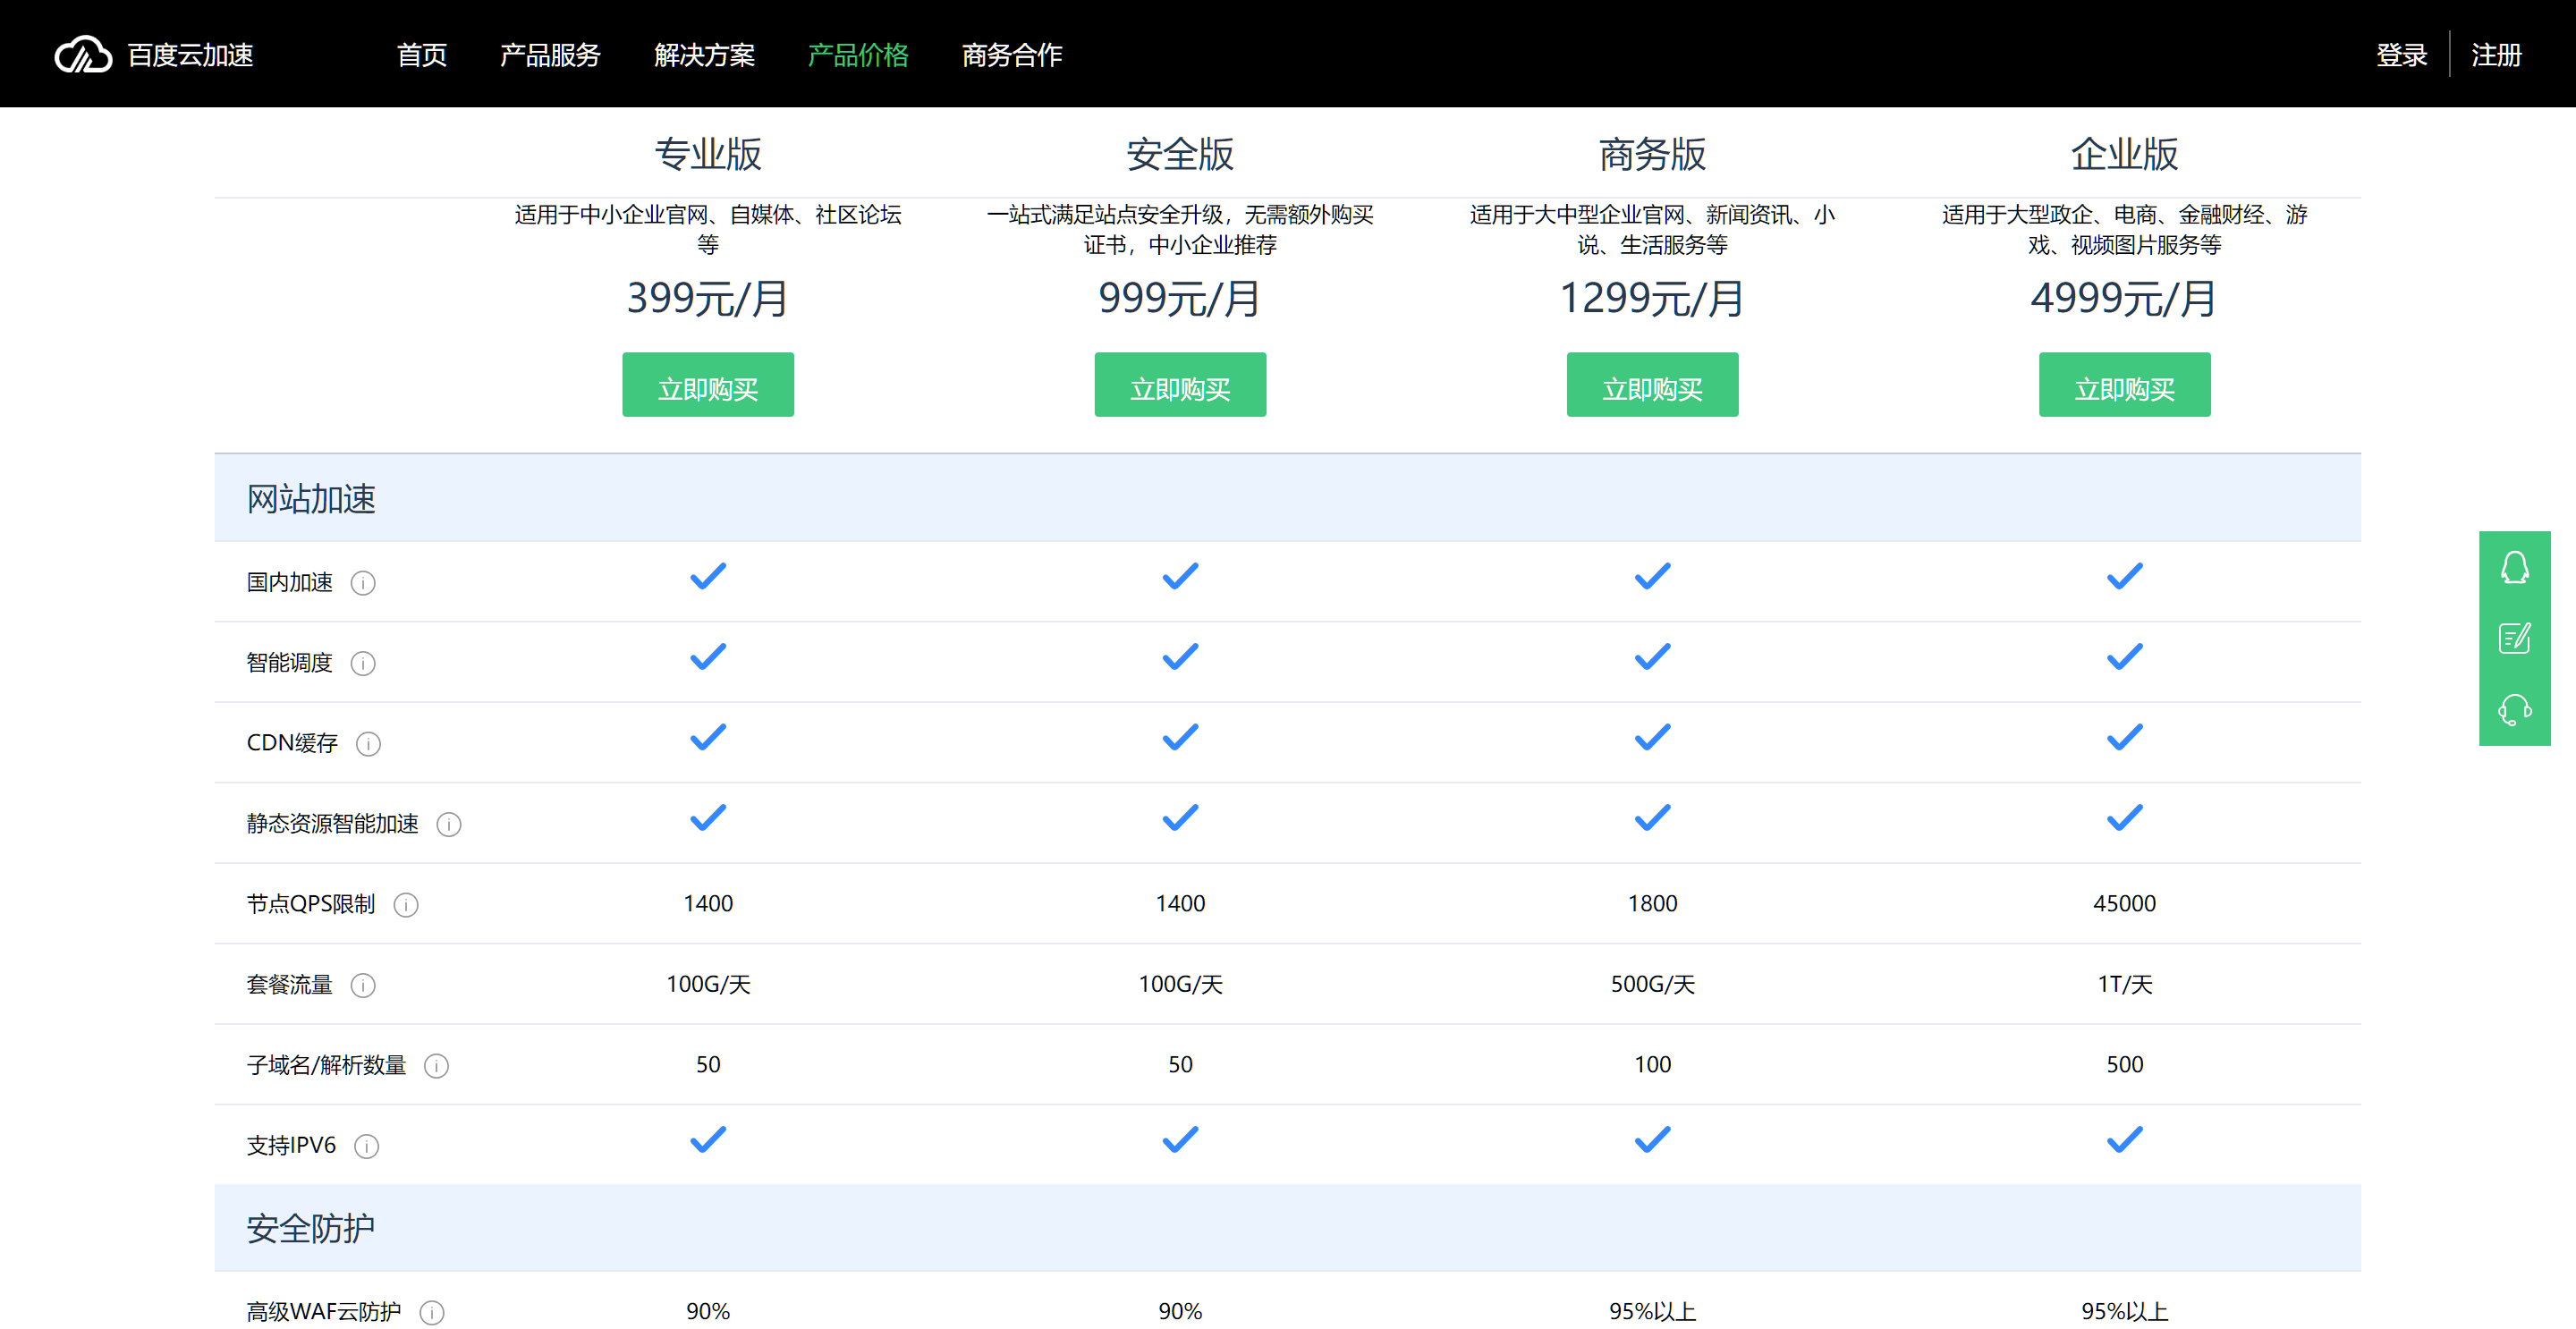Click the 安全防护 section header
Screen dimensions: 2576x1329
(x=1288, y=1228)
